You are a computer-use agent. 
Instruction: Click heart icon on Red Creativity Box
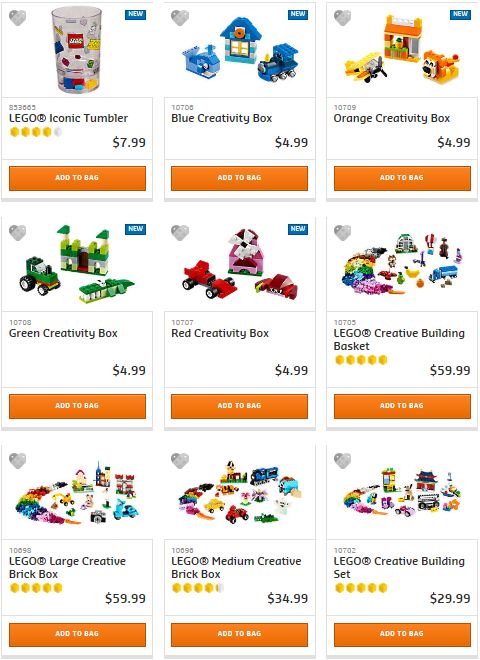(x=180, y=233)
